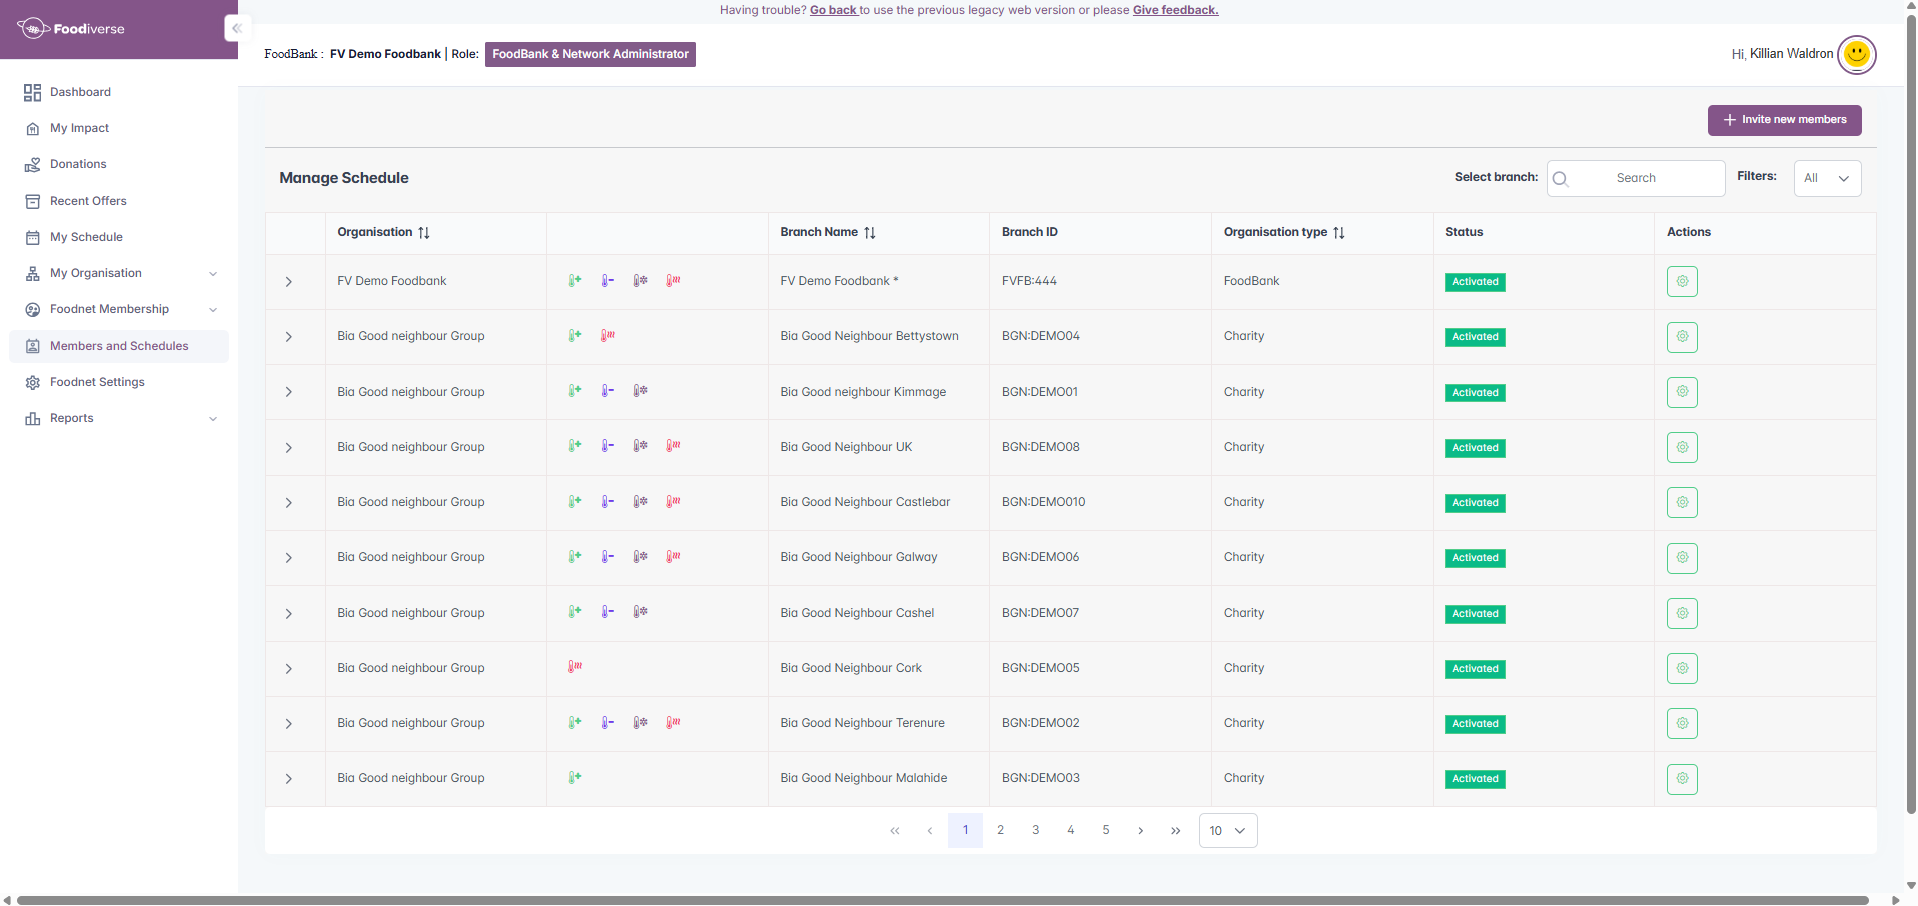This screenshot has height=906, width=1918.
Task: Open Foodnet Settings in sidebar
Action: point(97,382)
